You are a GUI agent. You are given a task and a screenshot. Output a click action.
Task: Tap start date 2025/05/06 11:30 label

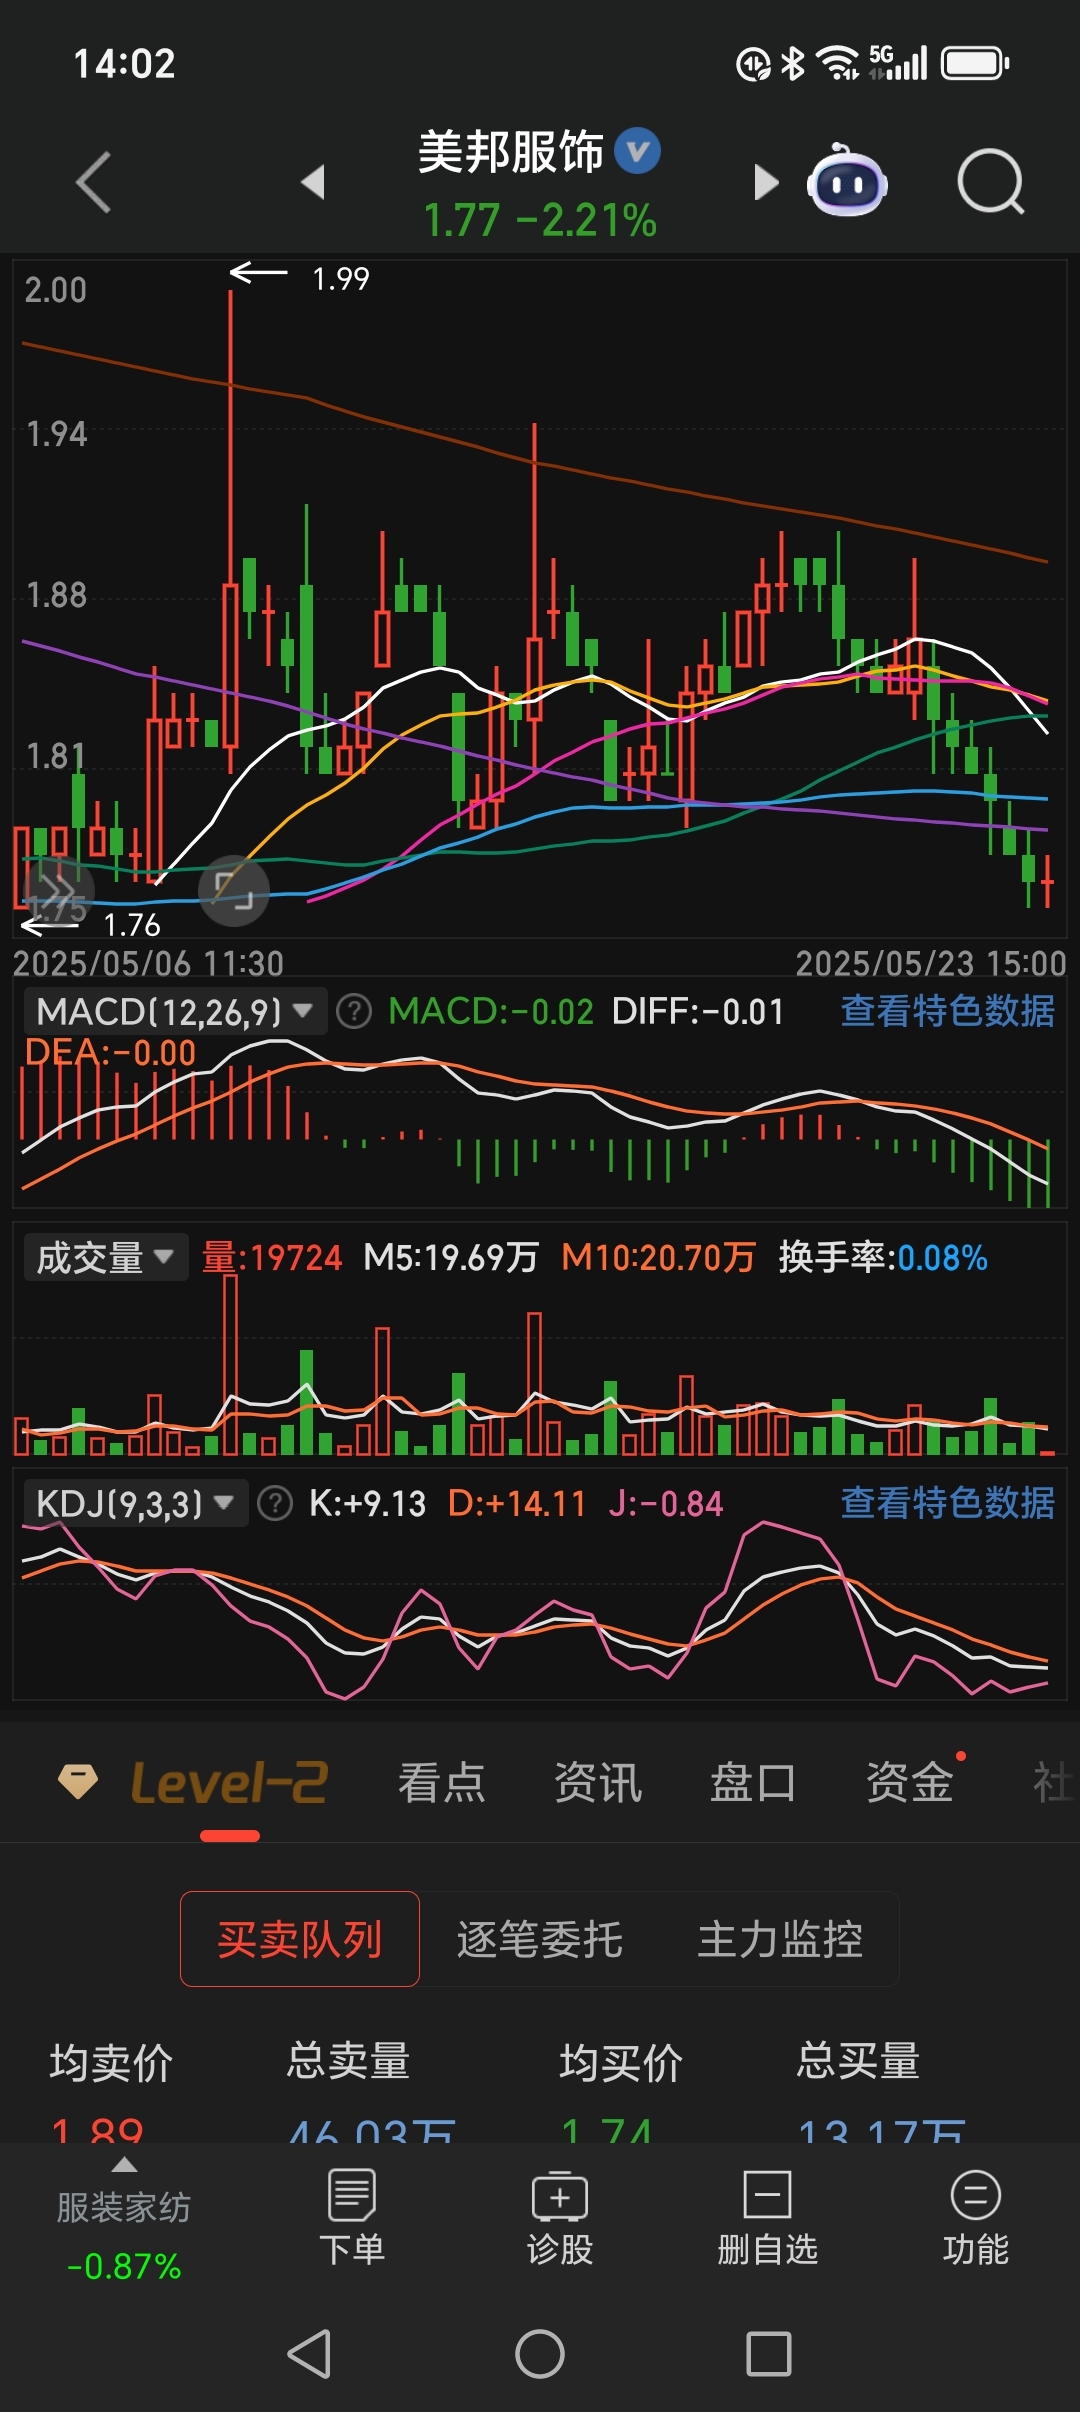pyautogui.click(x=148, y=963)
